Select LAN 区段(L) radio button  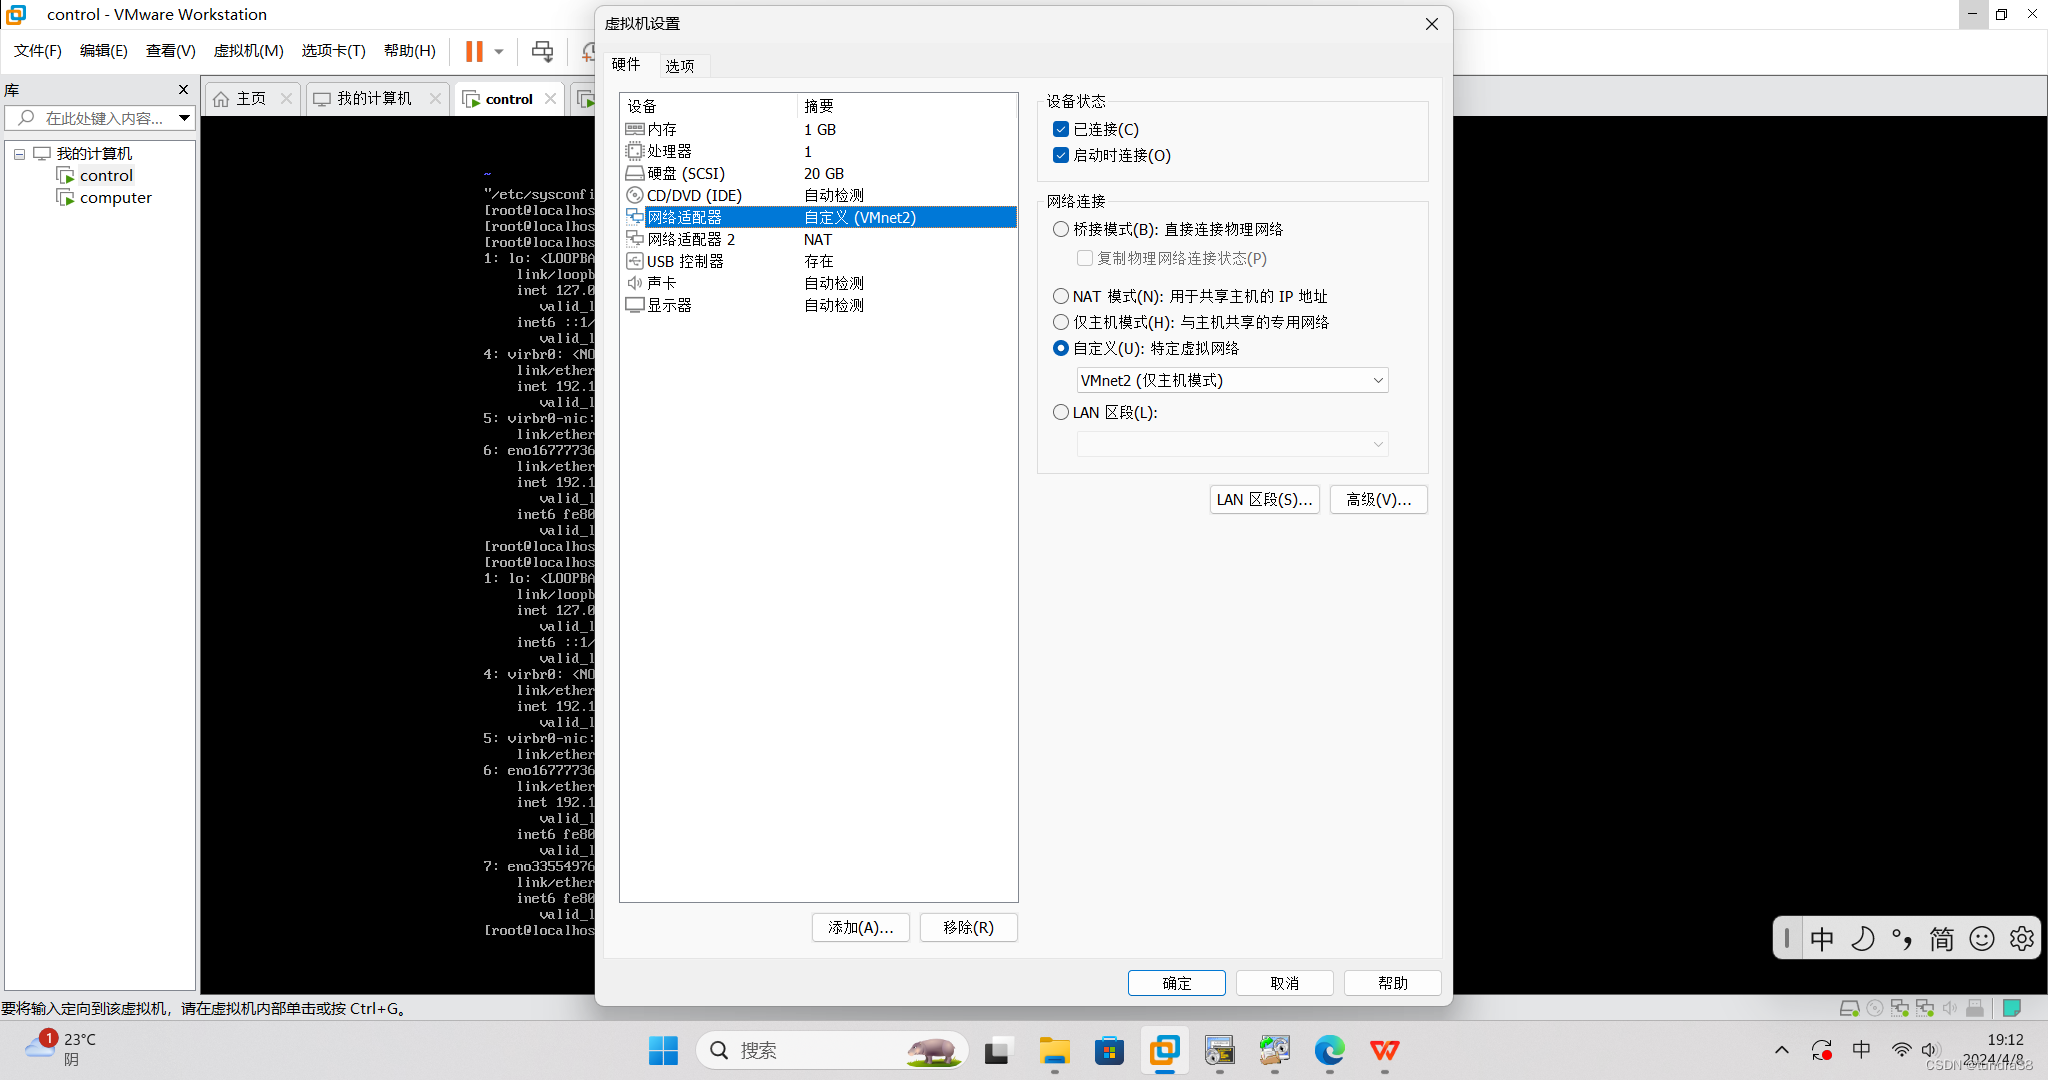point(1061,412)
